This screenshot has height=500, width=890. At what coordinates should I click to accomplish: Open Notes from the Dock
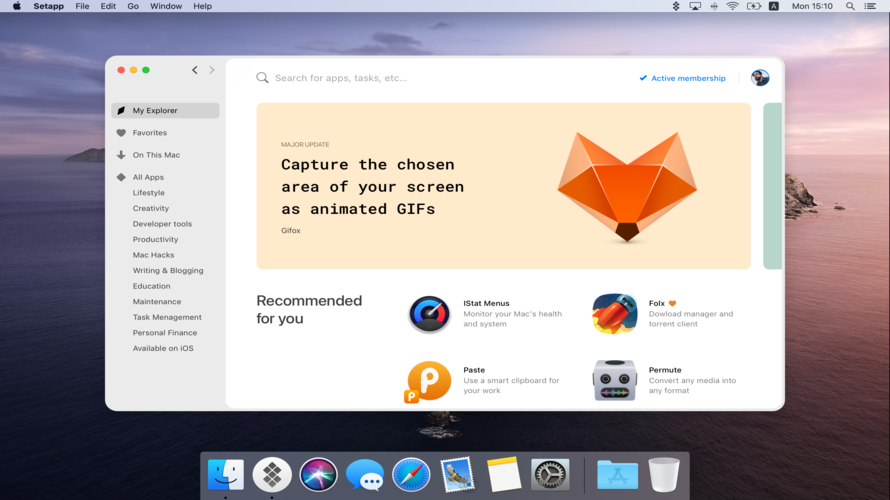click(x=503, y=474)
